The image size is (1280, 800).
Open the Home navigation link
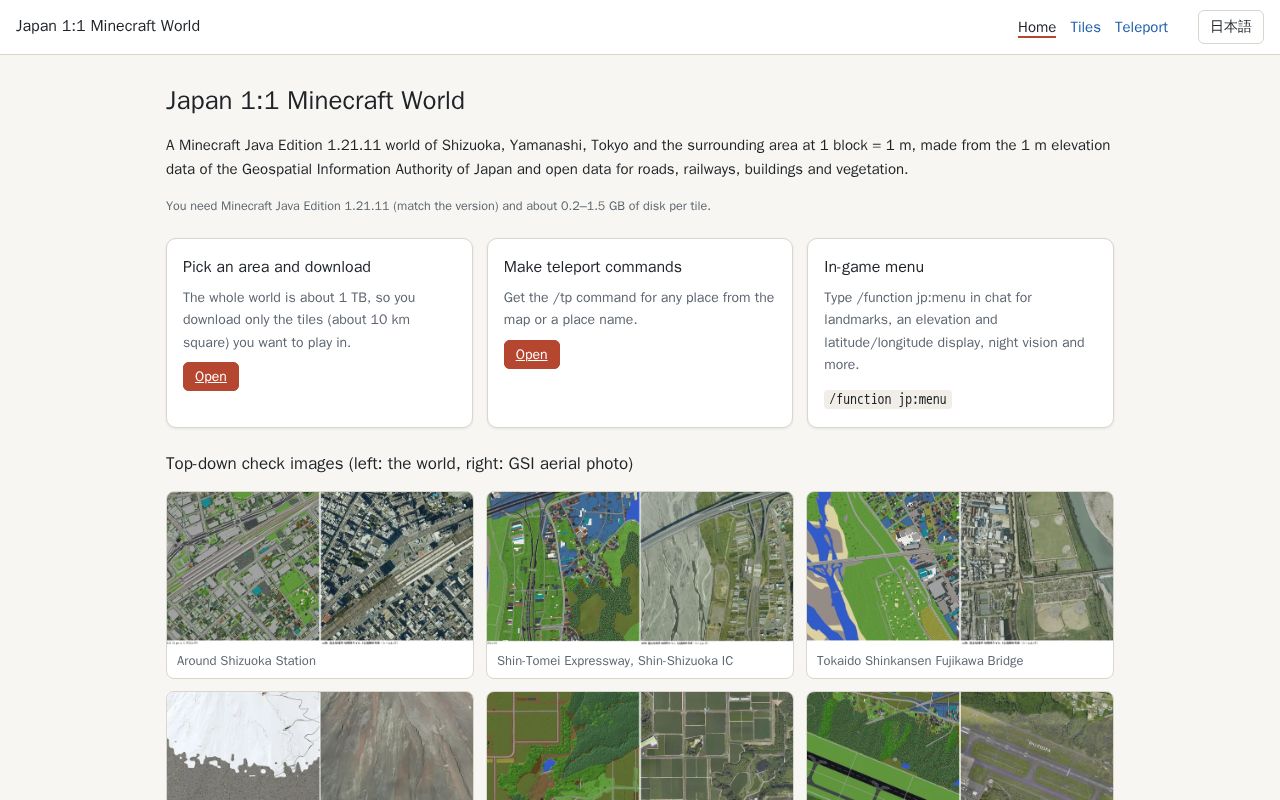coord(1037,27)
